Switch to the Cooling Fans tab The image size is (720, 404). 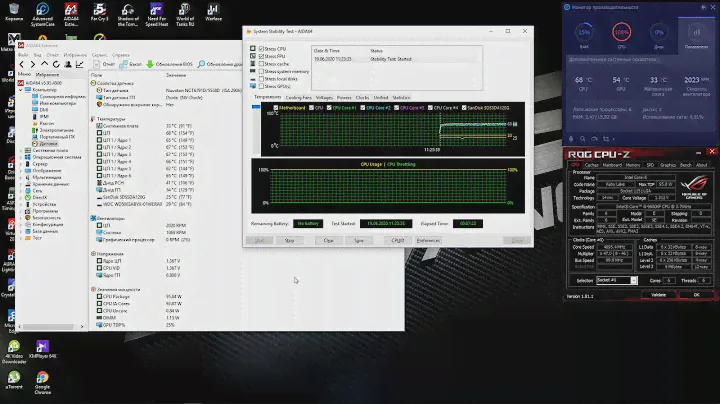298,97
